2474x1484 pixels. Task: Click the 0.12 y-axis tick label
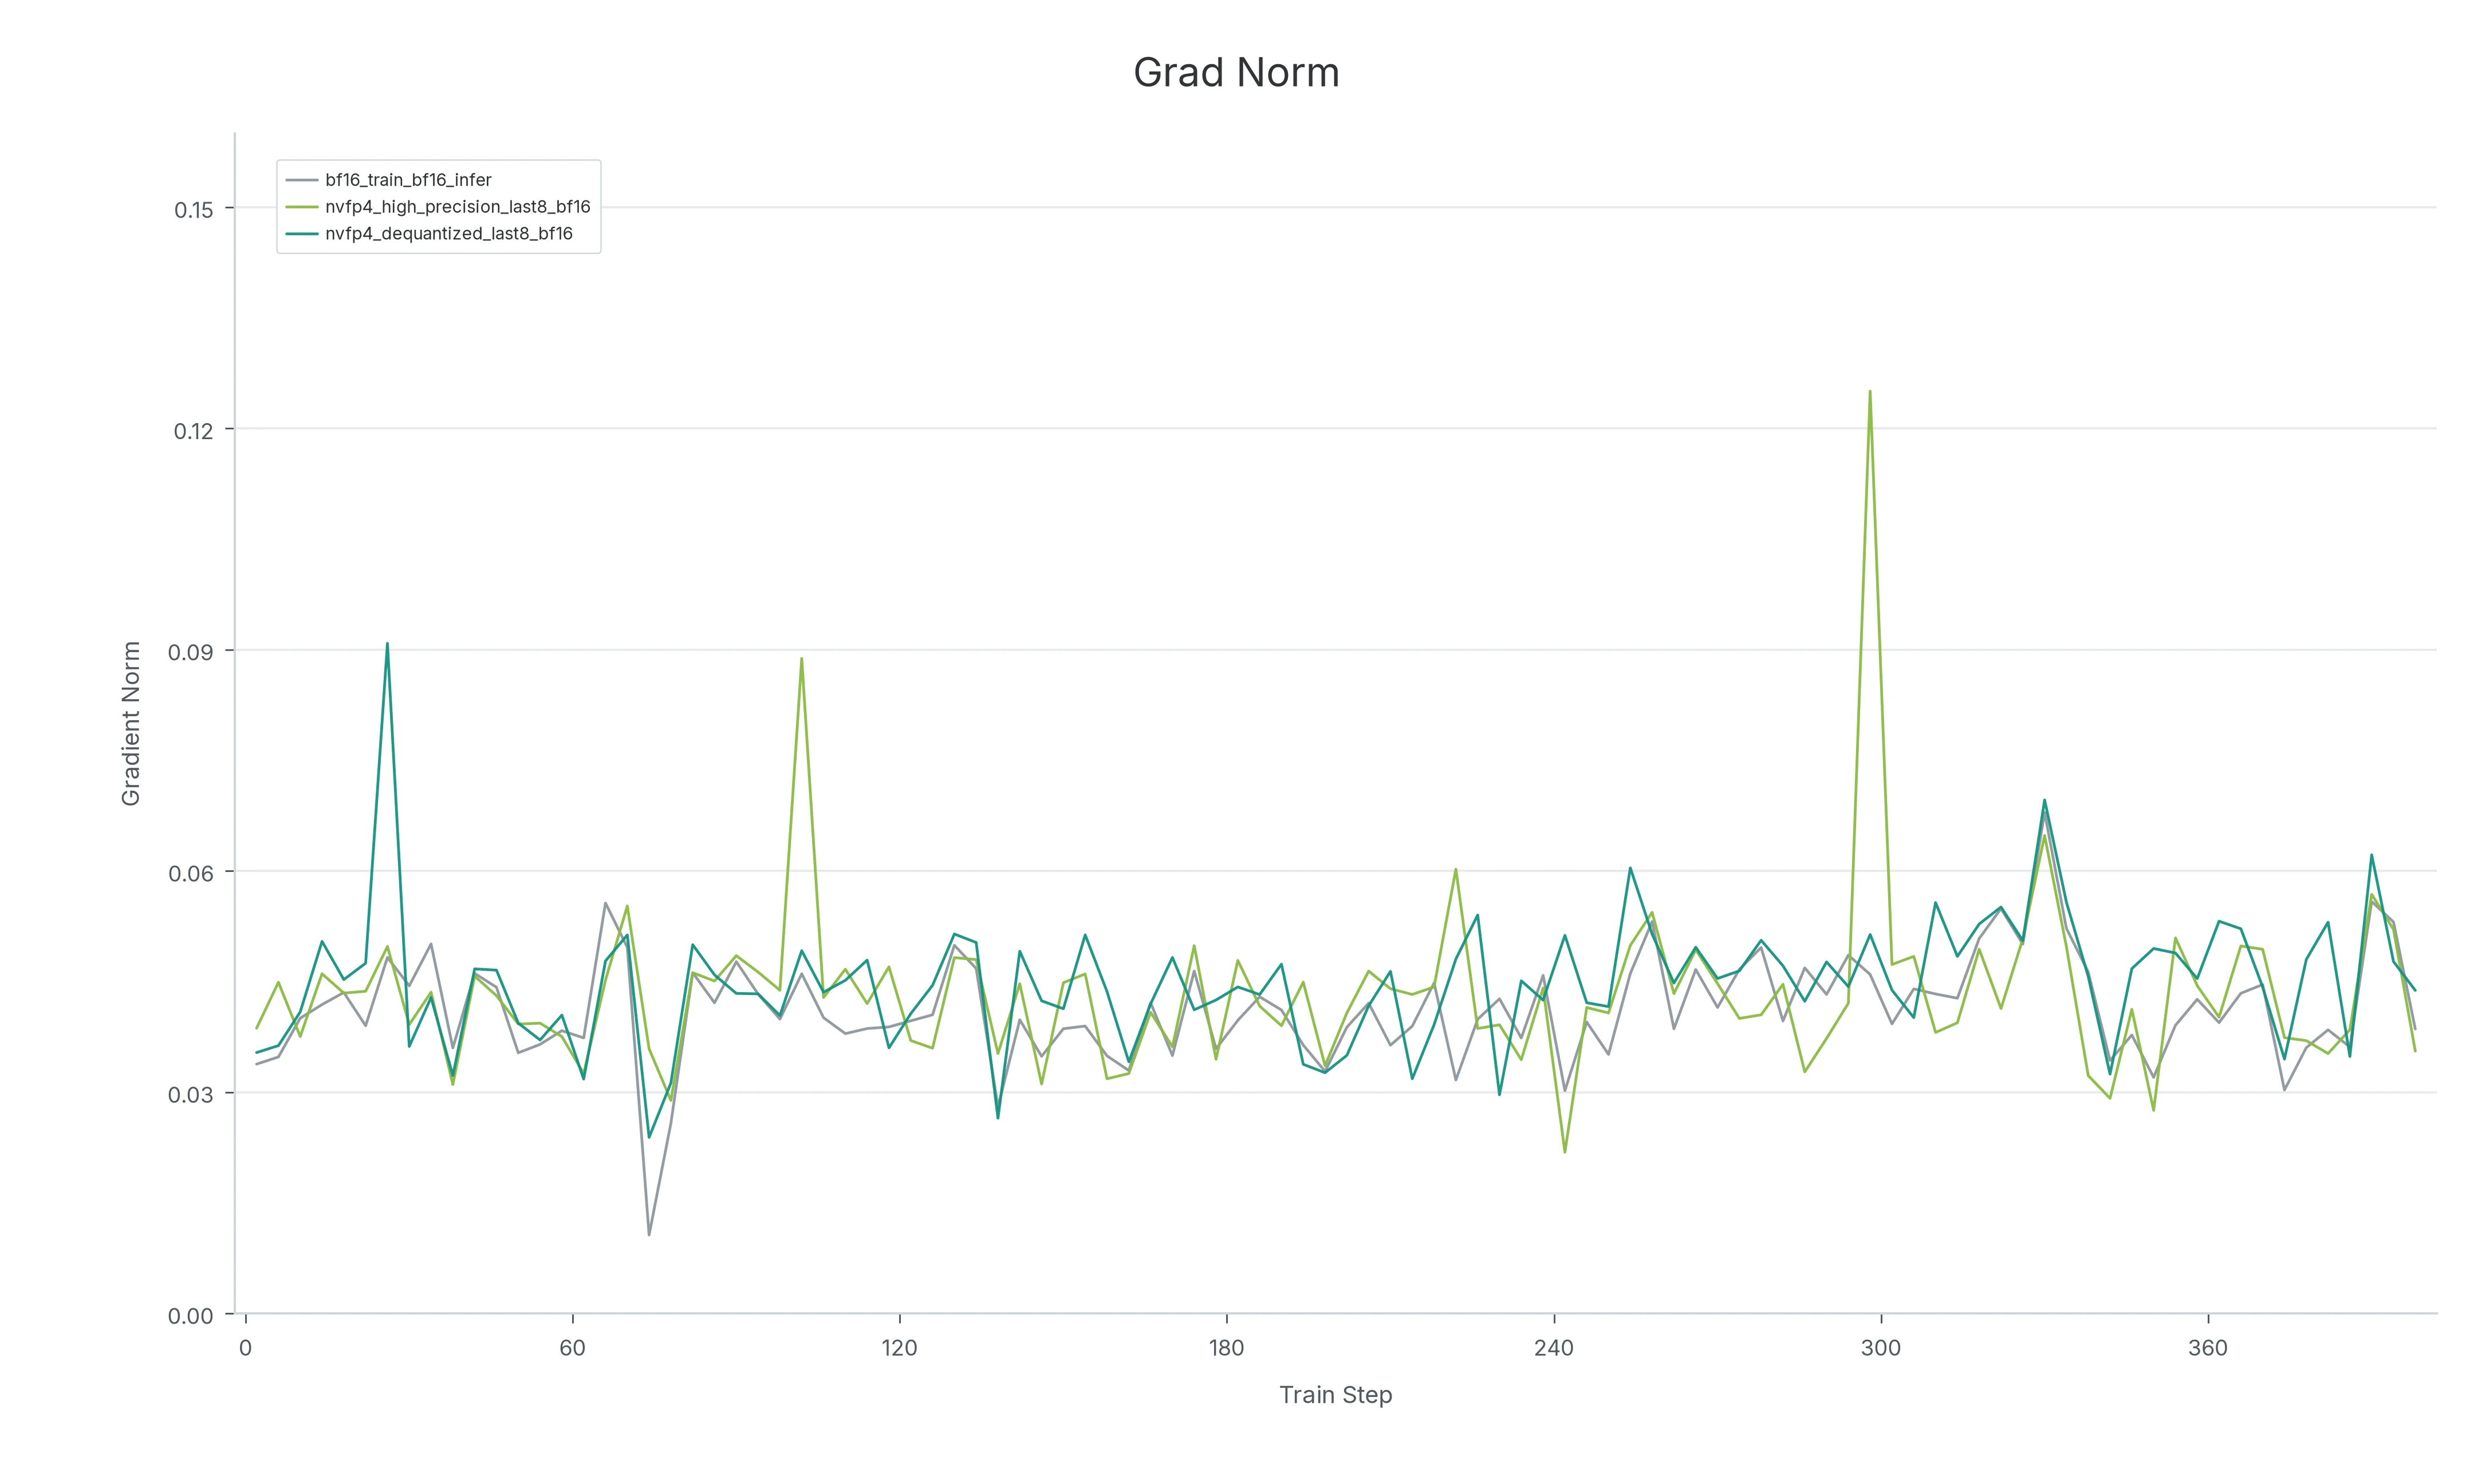[194, 431]
